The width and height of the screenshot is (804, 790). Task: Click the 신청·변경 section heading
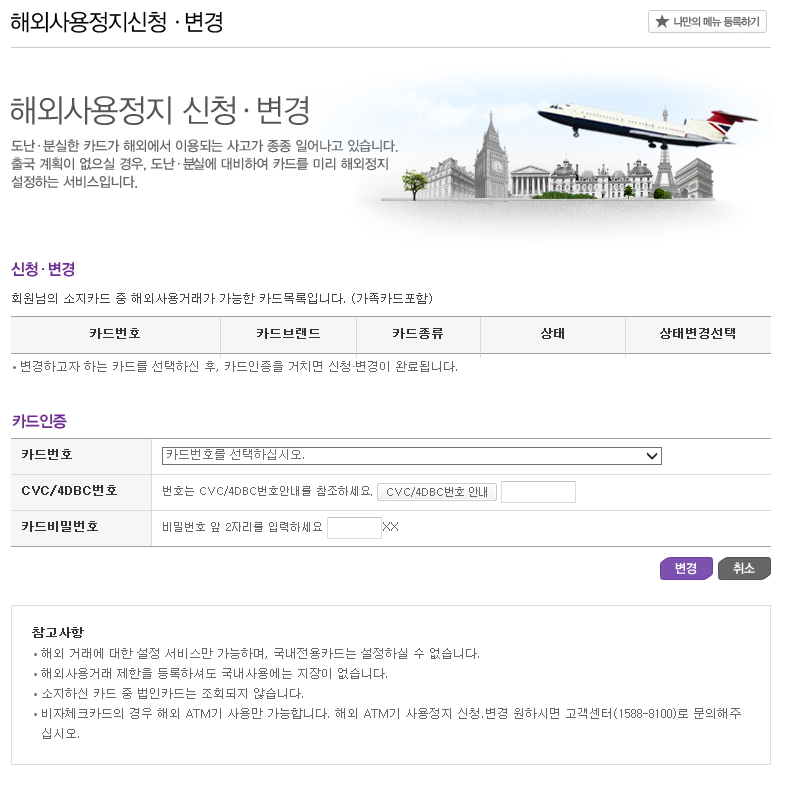coord(43,270)
